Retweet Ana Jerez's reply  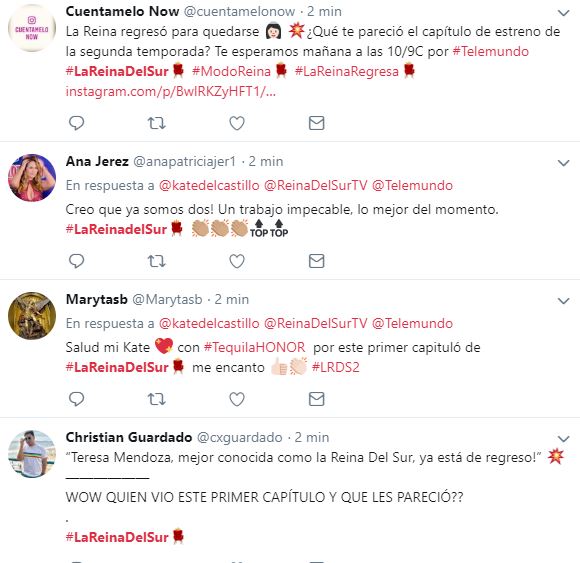pyautogui.click(x=156, y=261)
